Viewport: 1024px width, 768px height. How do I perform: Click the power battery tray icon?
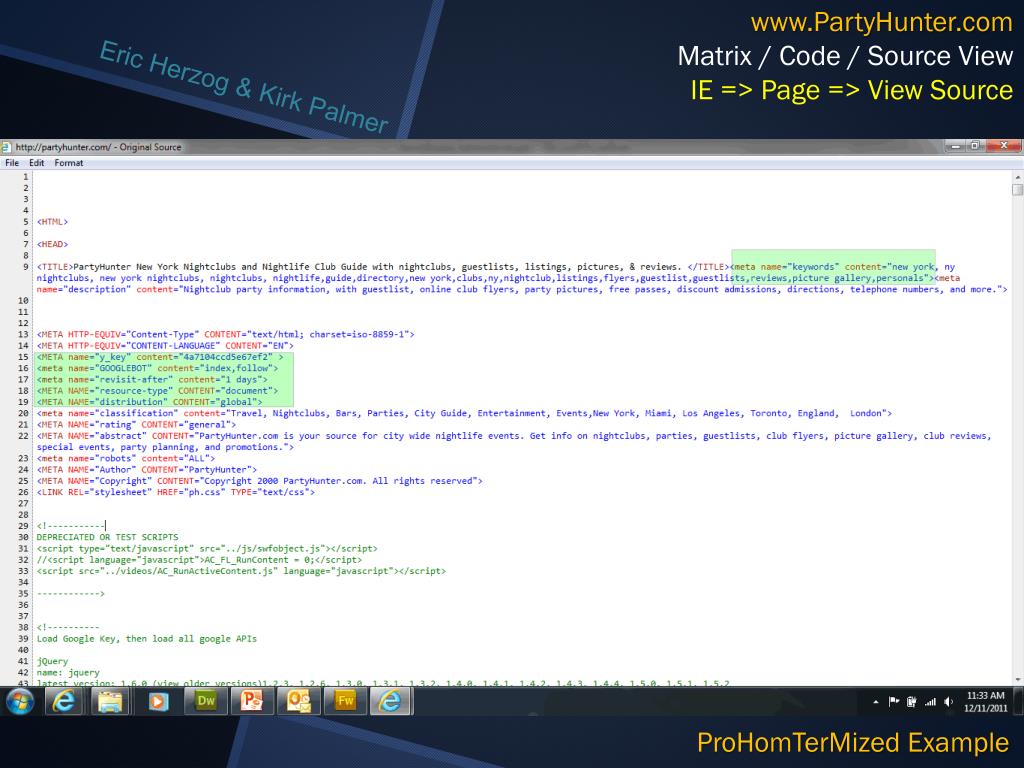[912, 702]
